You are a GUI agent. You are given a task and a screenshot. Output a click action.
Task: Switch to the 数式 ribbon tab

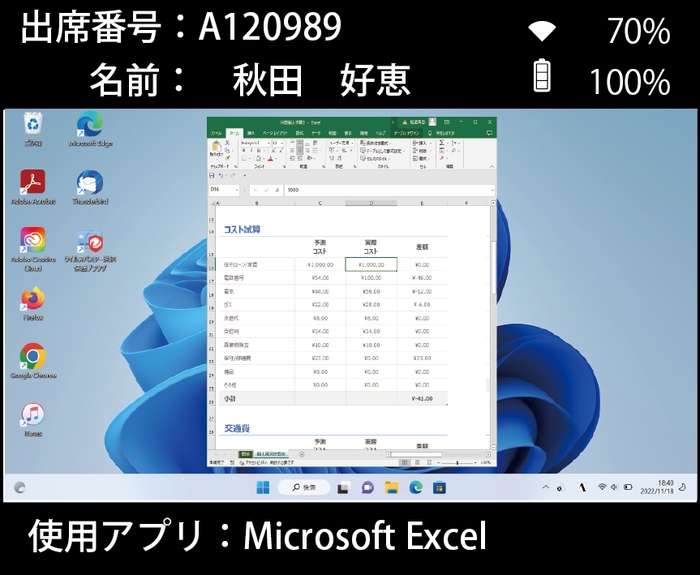[299, 133]
